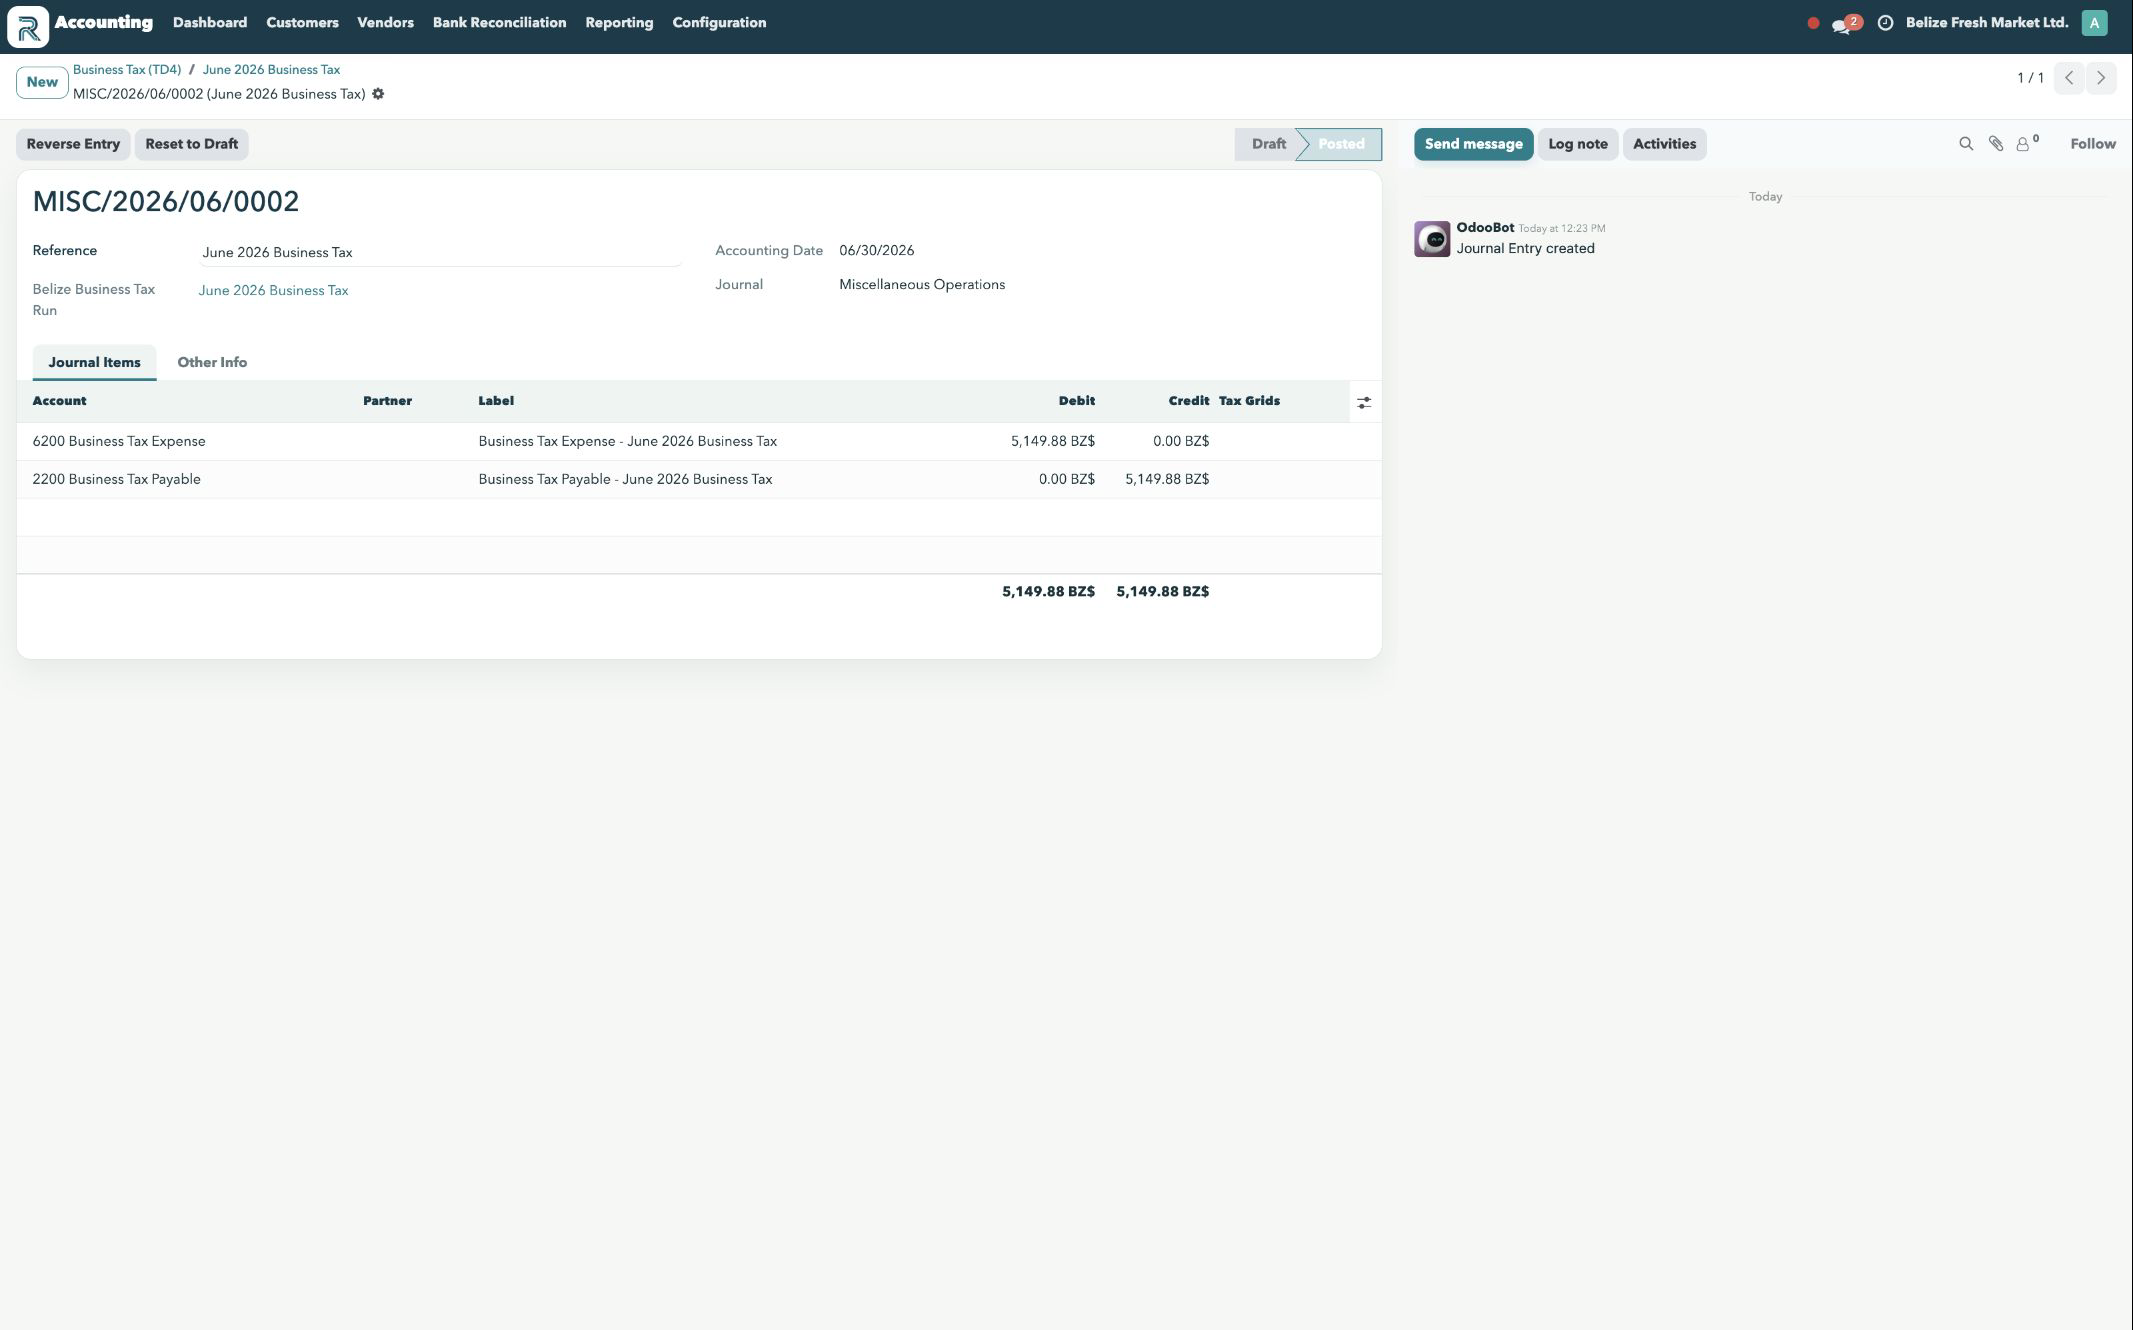Open the Reporting menu
The width and height of the screenshot is (2133, 1330).
click(619, 23)
